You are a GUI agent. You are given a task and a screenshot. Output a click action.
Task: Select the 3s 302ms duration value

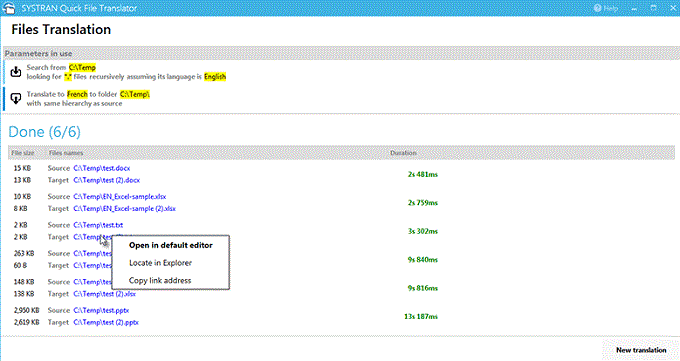423,231
